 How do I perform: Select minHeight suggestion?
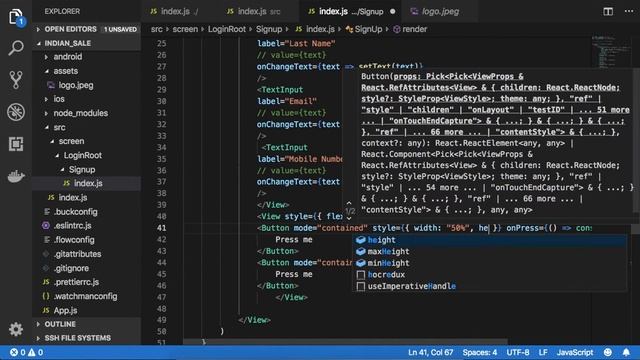click(490, 263)
